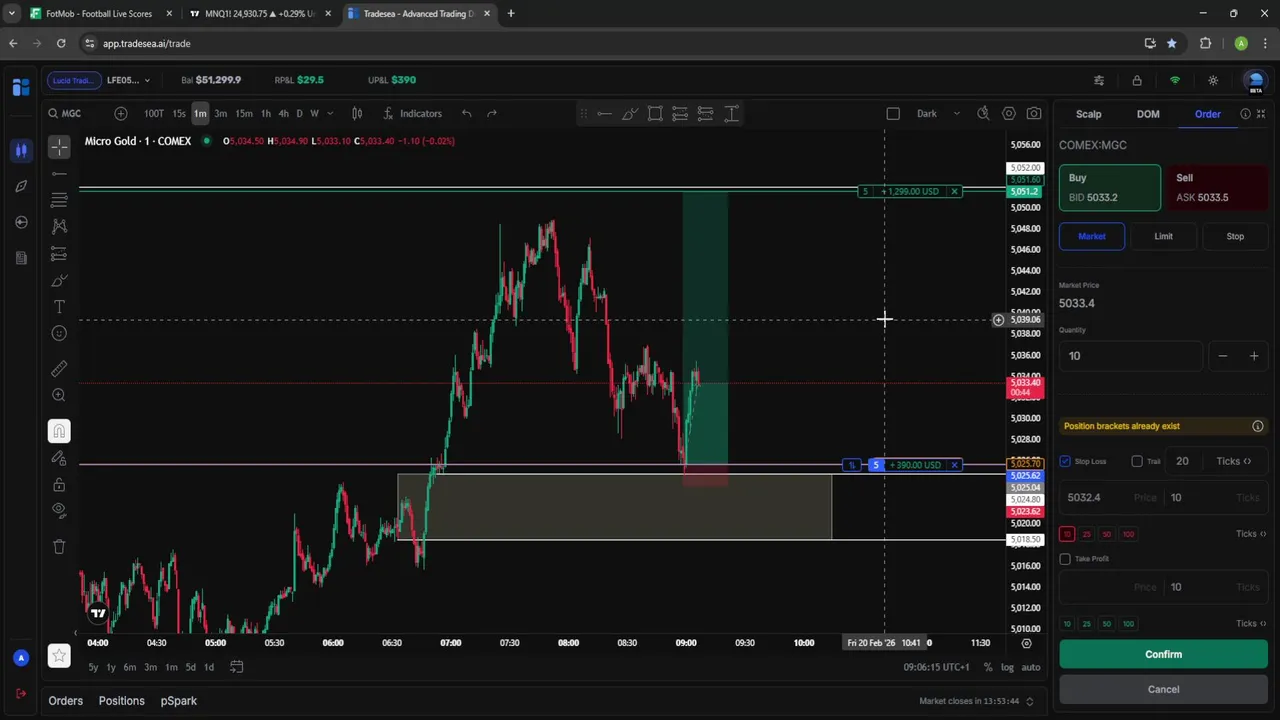Select floating toolbar rectangle tool

pyautogui.click(x=655, y=114)
